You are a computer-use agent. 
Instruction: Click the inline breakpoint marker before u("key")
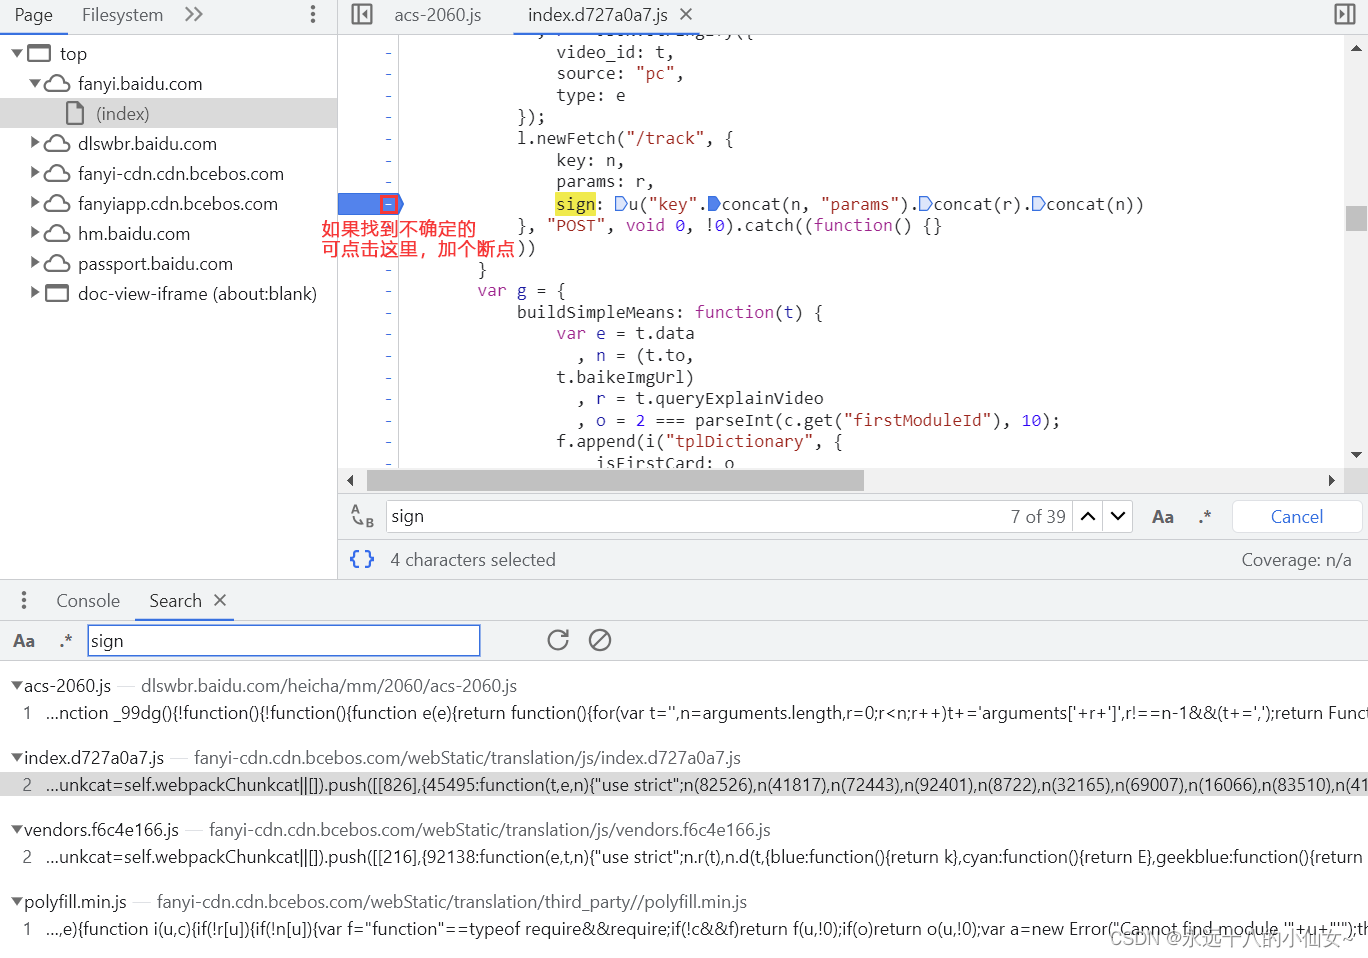tap(620, 204)
